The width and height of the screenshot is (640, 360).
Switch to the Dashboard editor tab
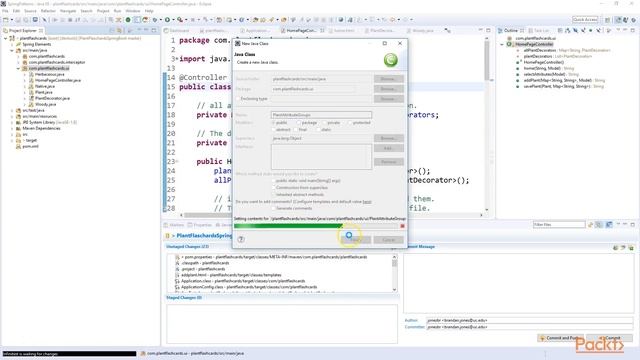tap(177, 31)
